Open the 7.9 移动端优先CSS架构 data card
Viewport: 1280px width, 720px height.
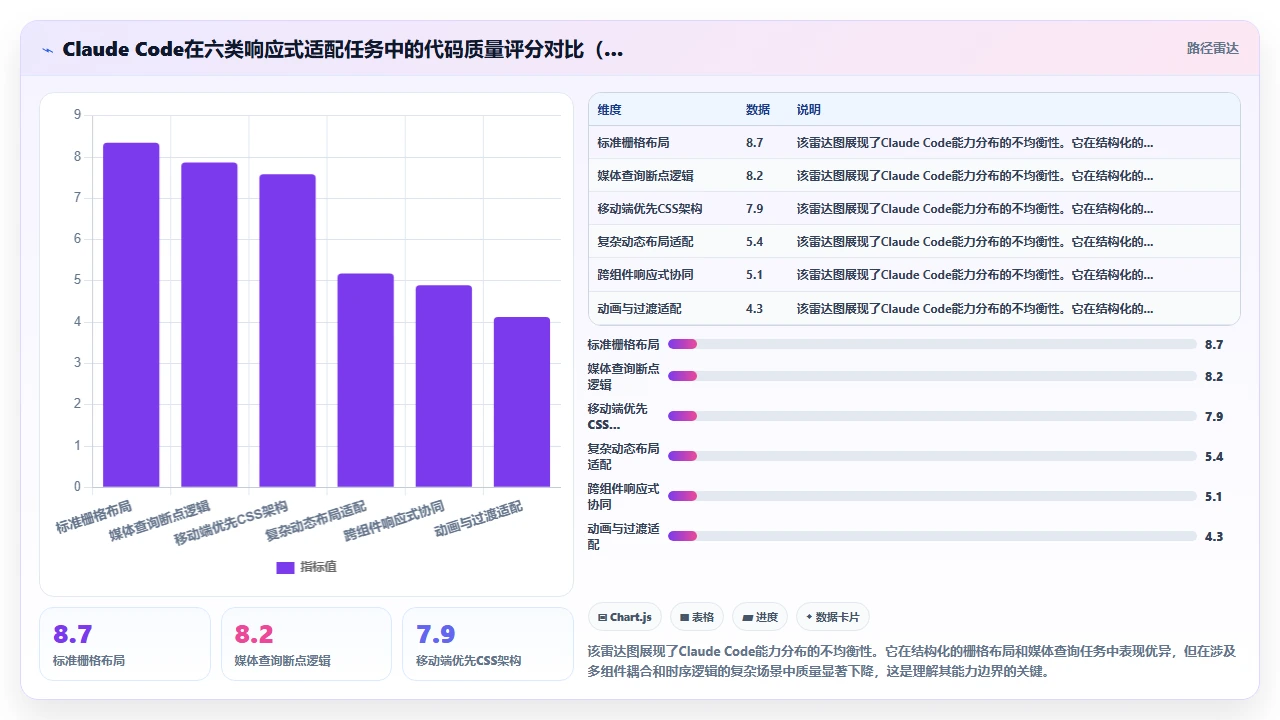(488, 644)
